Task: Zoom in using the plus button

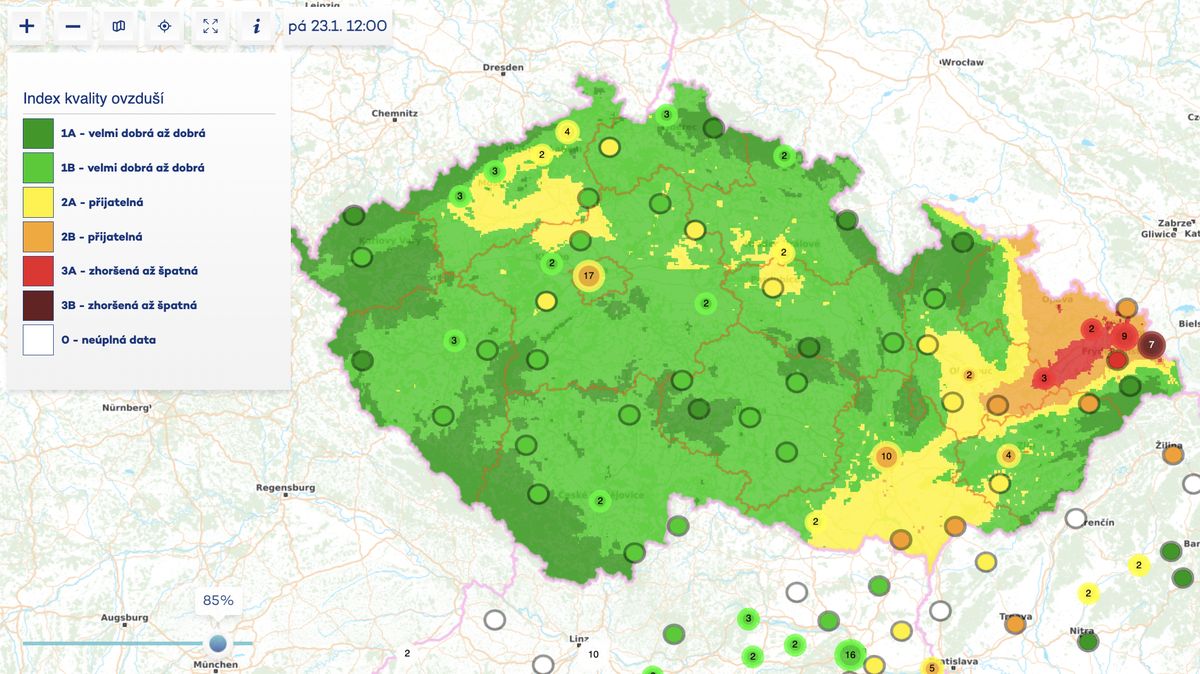Action: coord(27,26)
